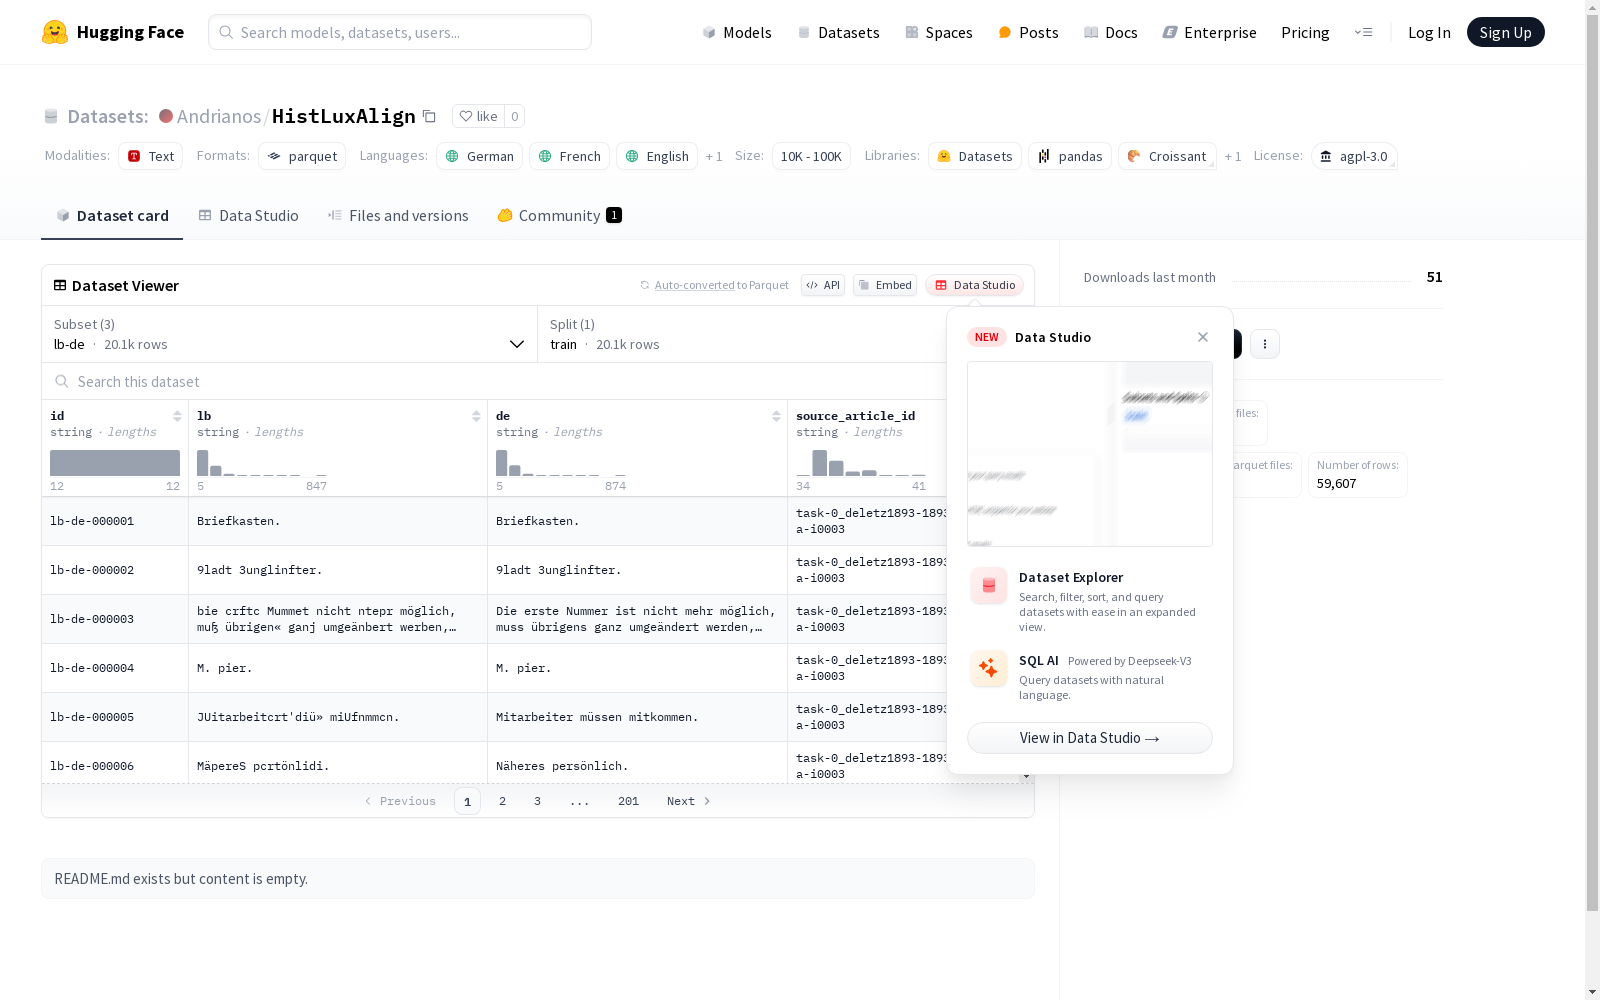Open the three-dot more options button
The image size is (1600, 1000).
pos(1265,344)
